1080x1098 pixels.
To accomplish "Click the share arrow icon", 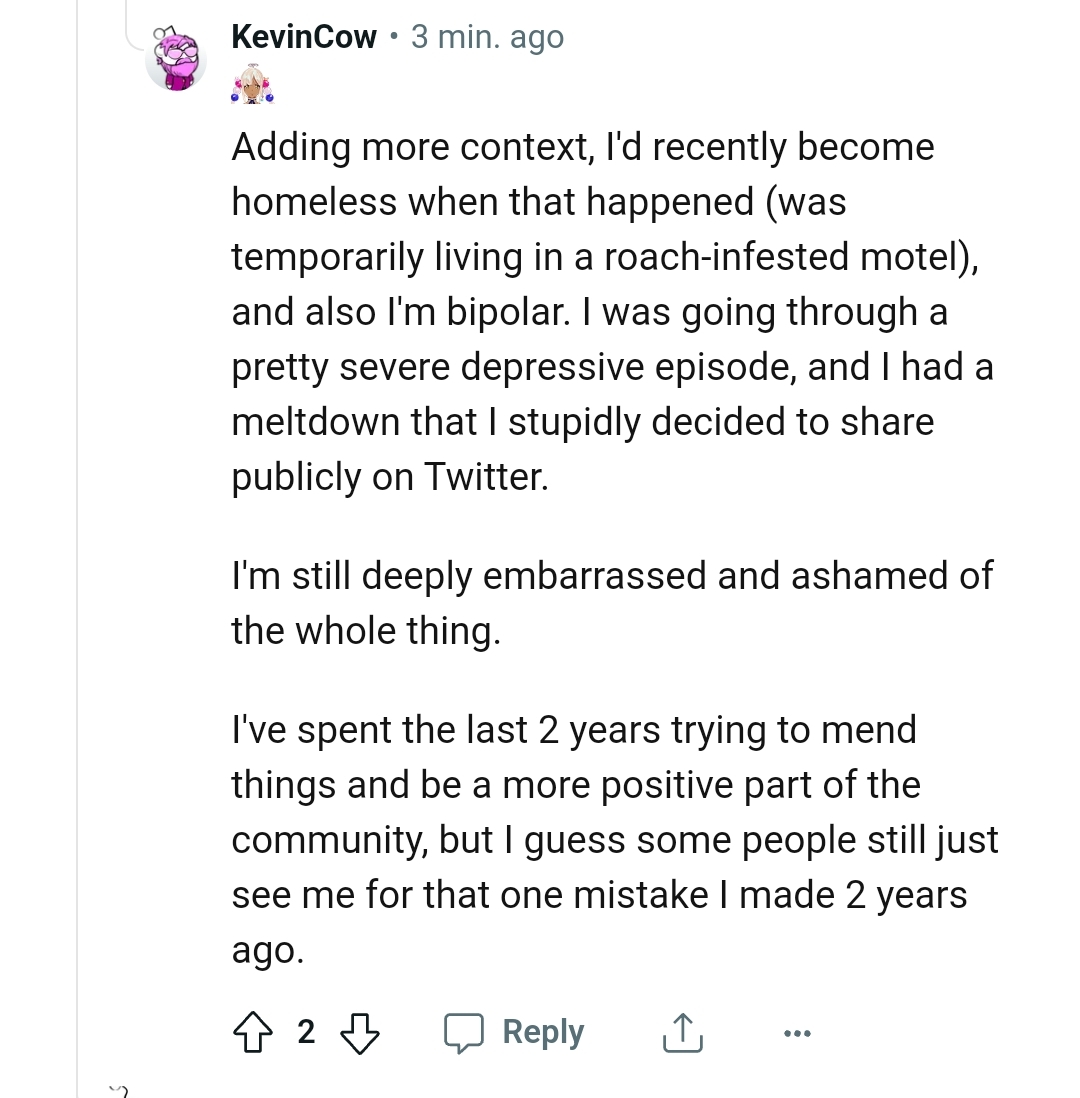I will coord(682,1032).
